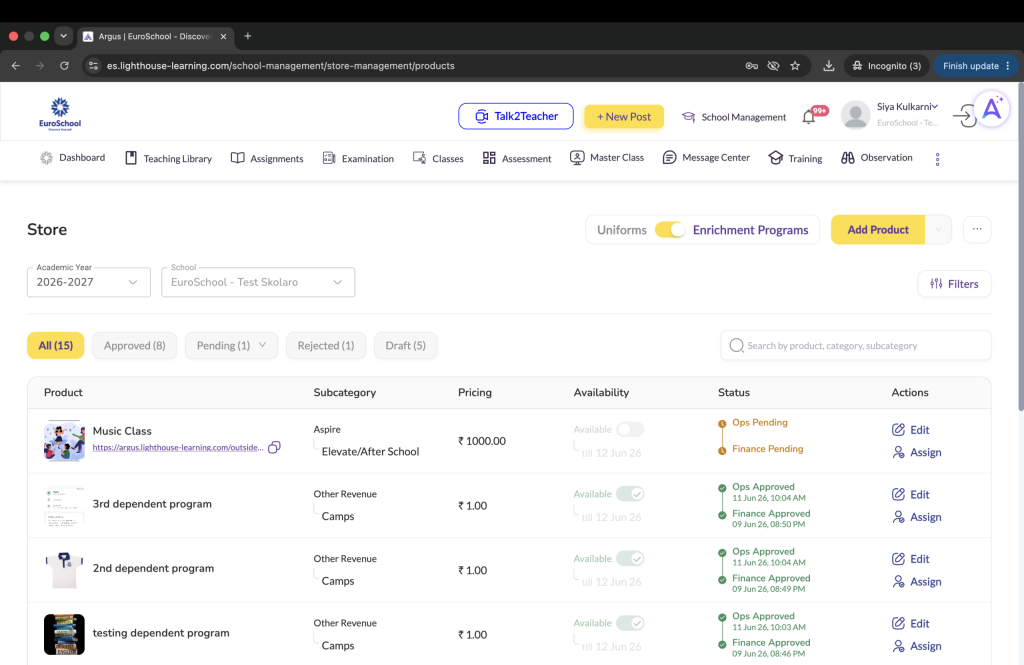Open the store more options ellipsis button

pyautogui.click(x=977, y=229)
